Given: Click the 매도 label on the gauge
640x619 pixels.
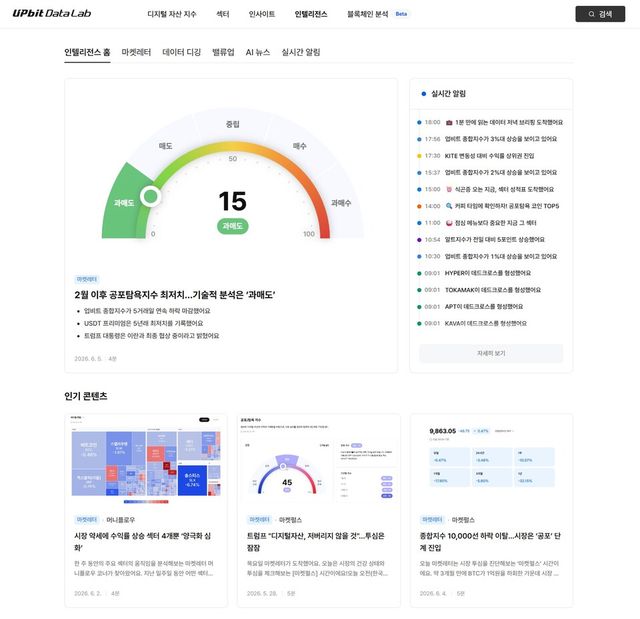Looking at the screenshot, I should (x=165, y=146).
